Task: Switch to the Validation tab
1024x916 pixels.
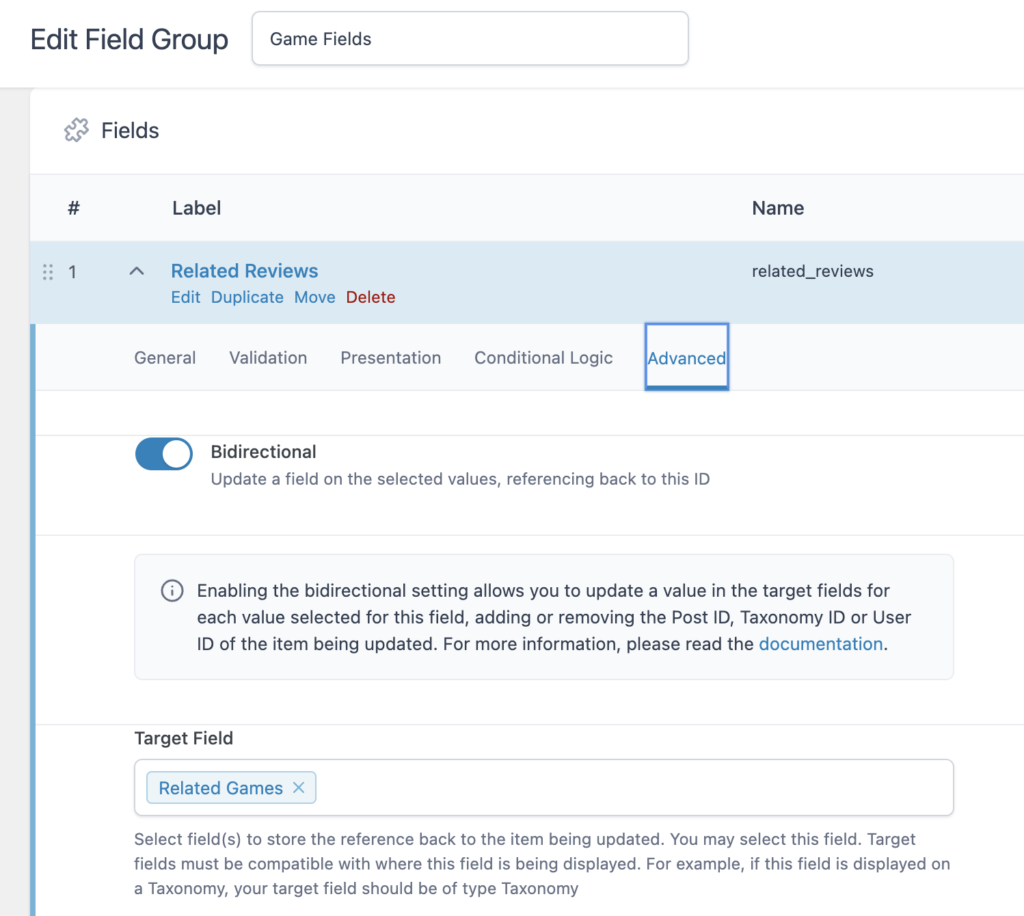Action: (268, 358)
